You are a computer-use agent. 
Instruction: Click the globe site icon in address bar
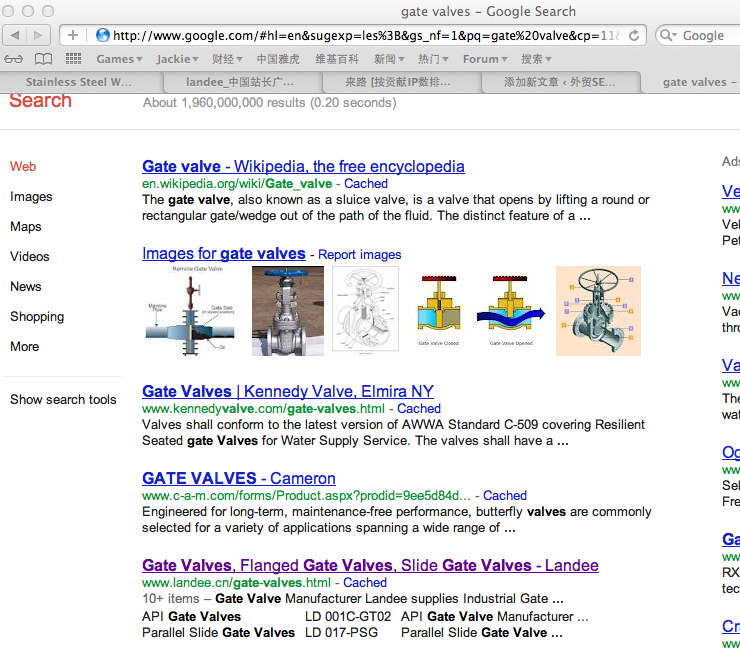coord(102,35)
